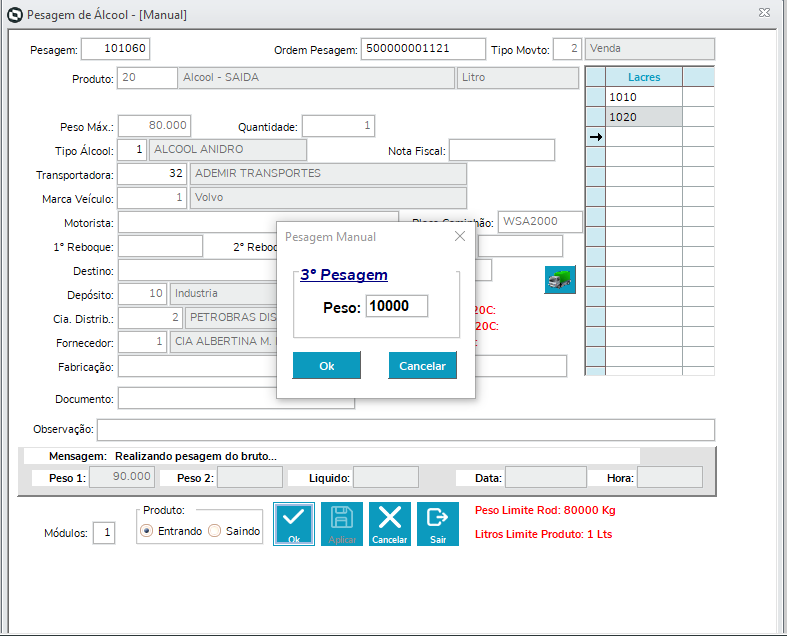Click the Produto code field 20
Viewport: 787px width, 636px height.
(147, 78)
